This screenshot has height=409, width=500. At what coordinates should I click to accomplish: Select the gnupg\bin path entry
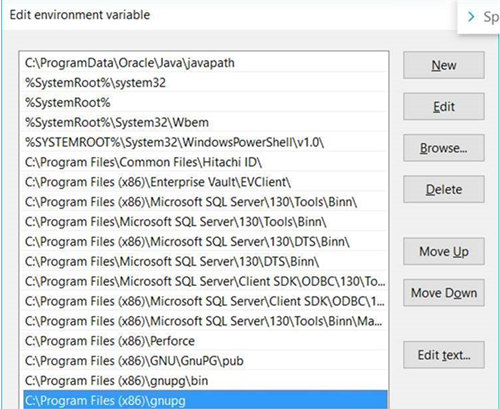[205, 381]
